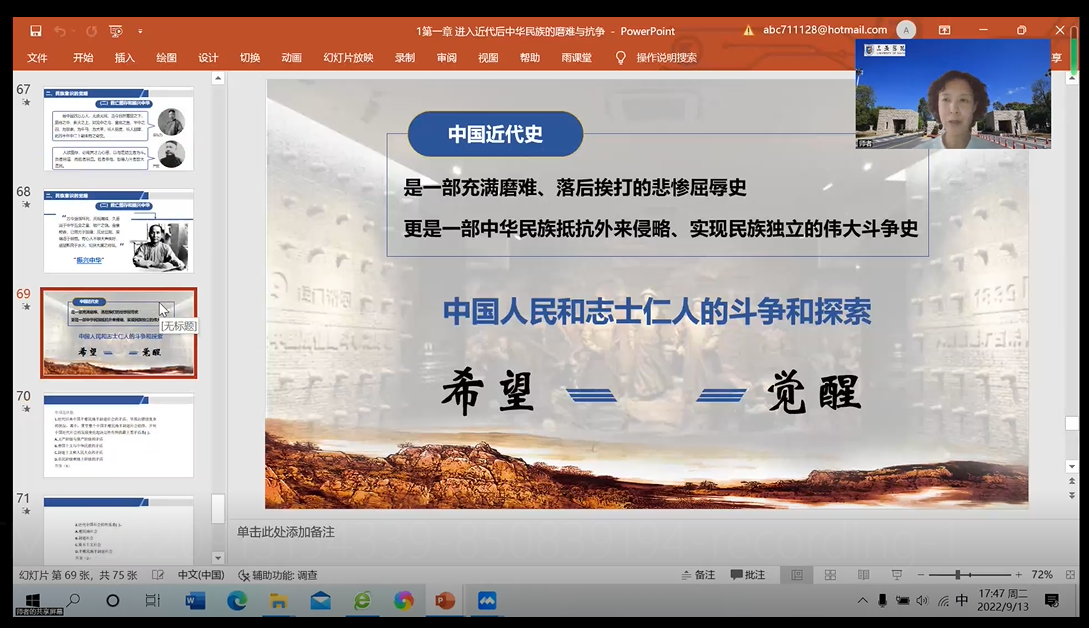Open the 幻灯片放映 ribbon tab

pos(348,58)
